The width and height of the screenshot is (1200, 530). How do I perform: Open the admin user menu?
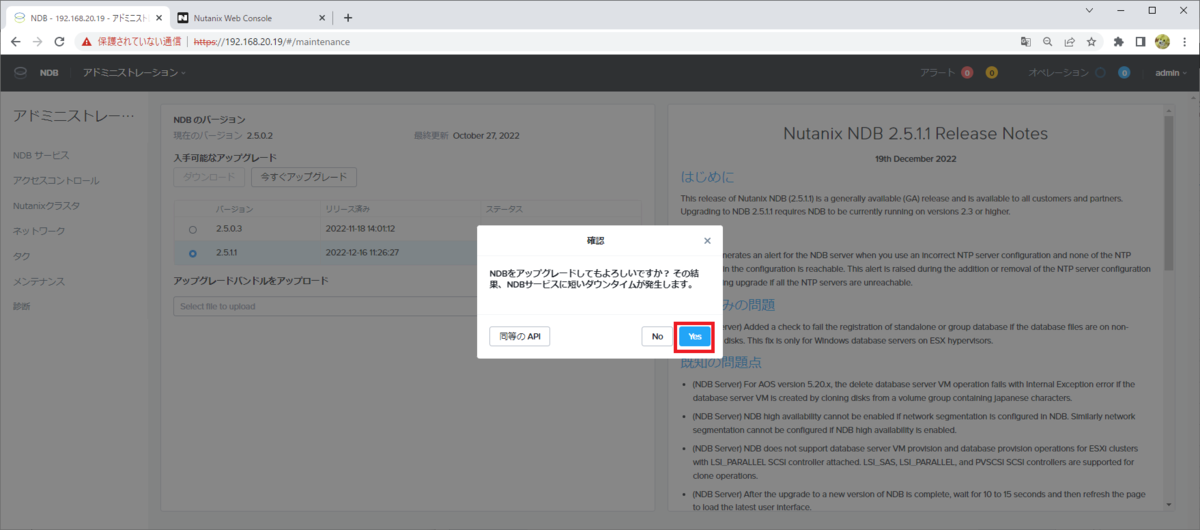[1169, 72]
